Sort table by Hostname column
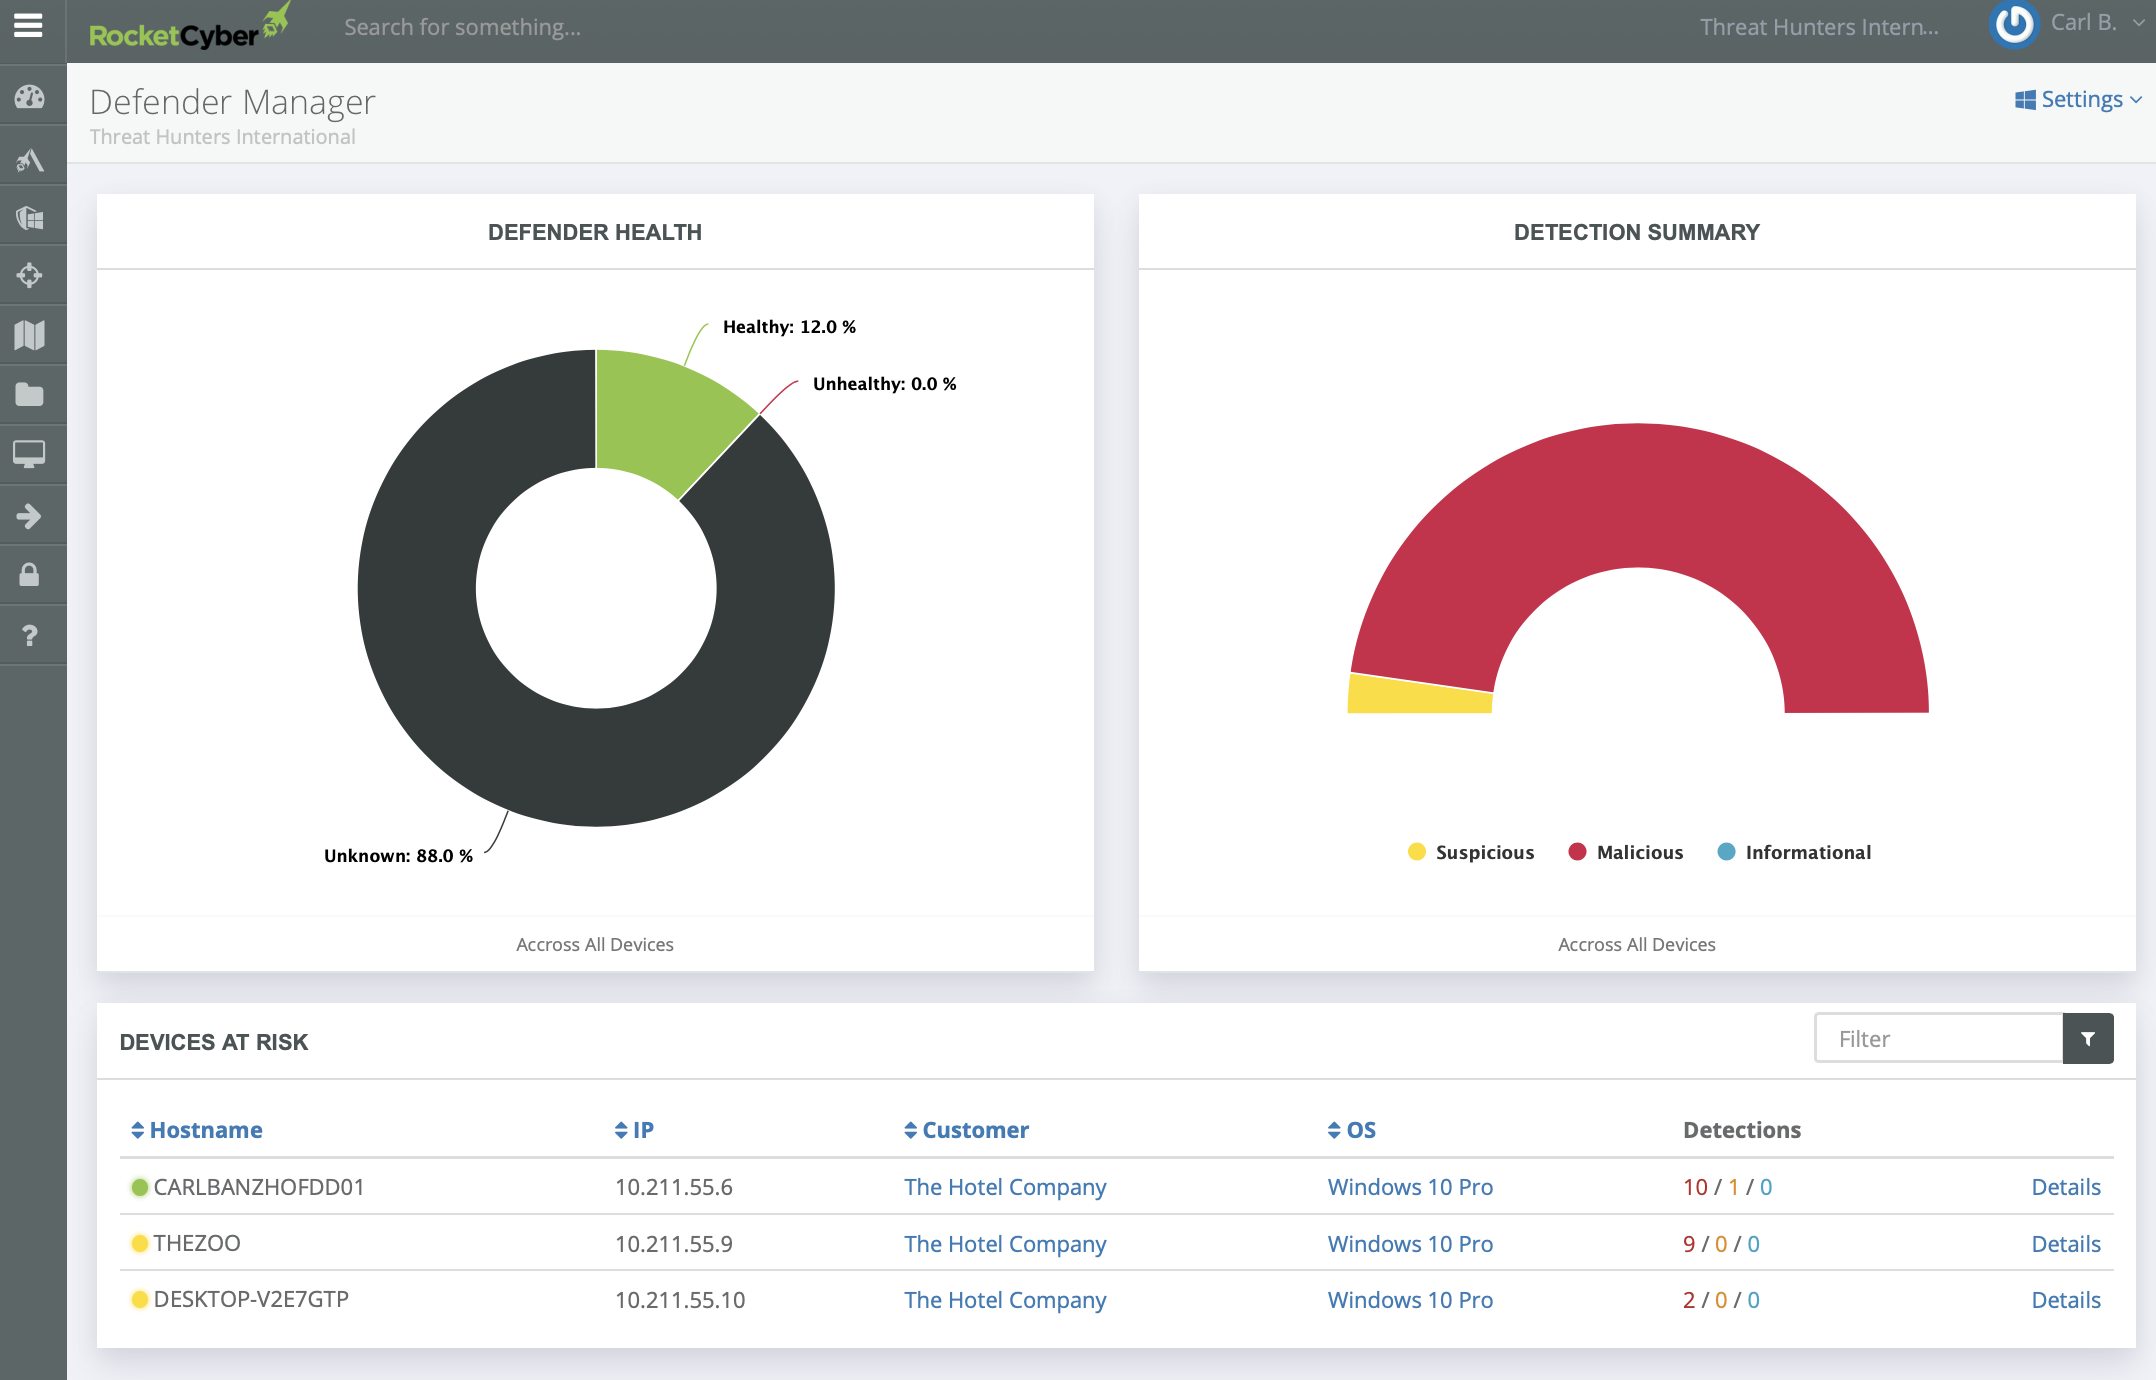This screenshot has width=2156, height=1380. 197,1130
